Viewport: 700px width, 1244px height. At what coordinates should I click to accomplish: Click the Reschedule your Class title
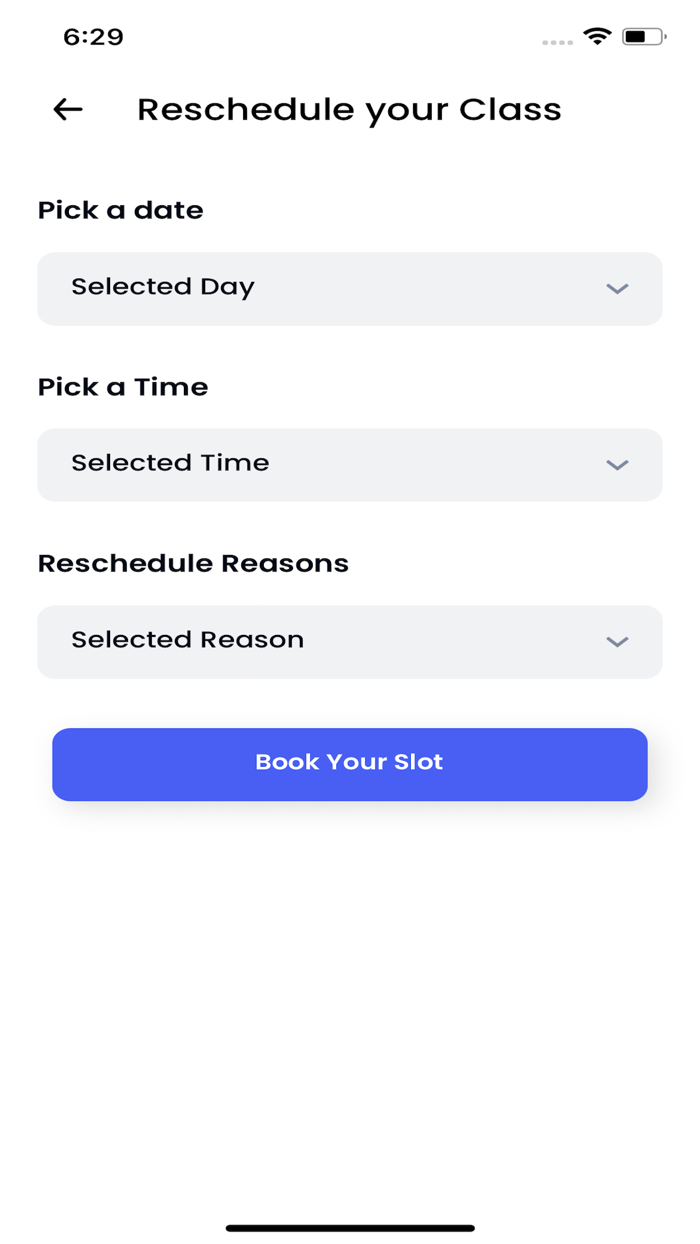click(349, 109)
